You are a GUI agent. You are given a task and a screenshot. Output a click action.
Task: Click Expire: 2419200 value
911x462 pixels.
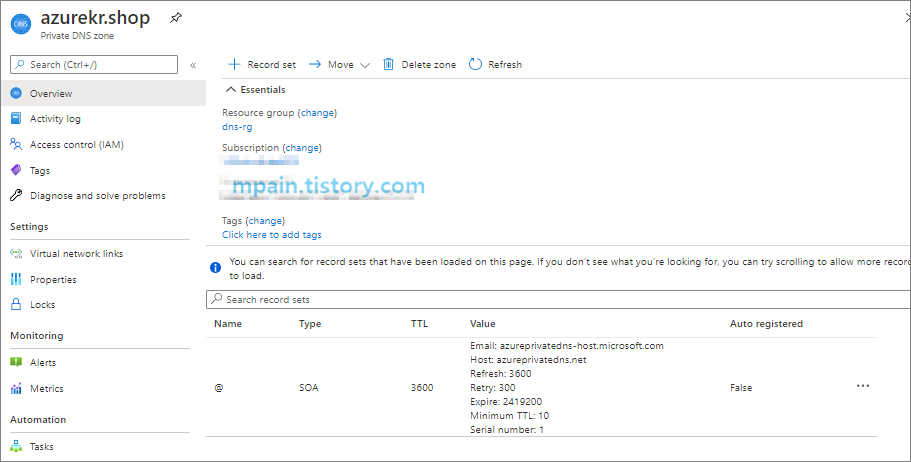pos(507,402)
